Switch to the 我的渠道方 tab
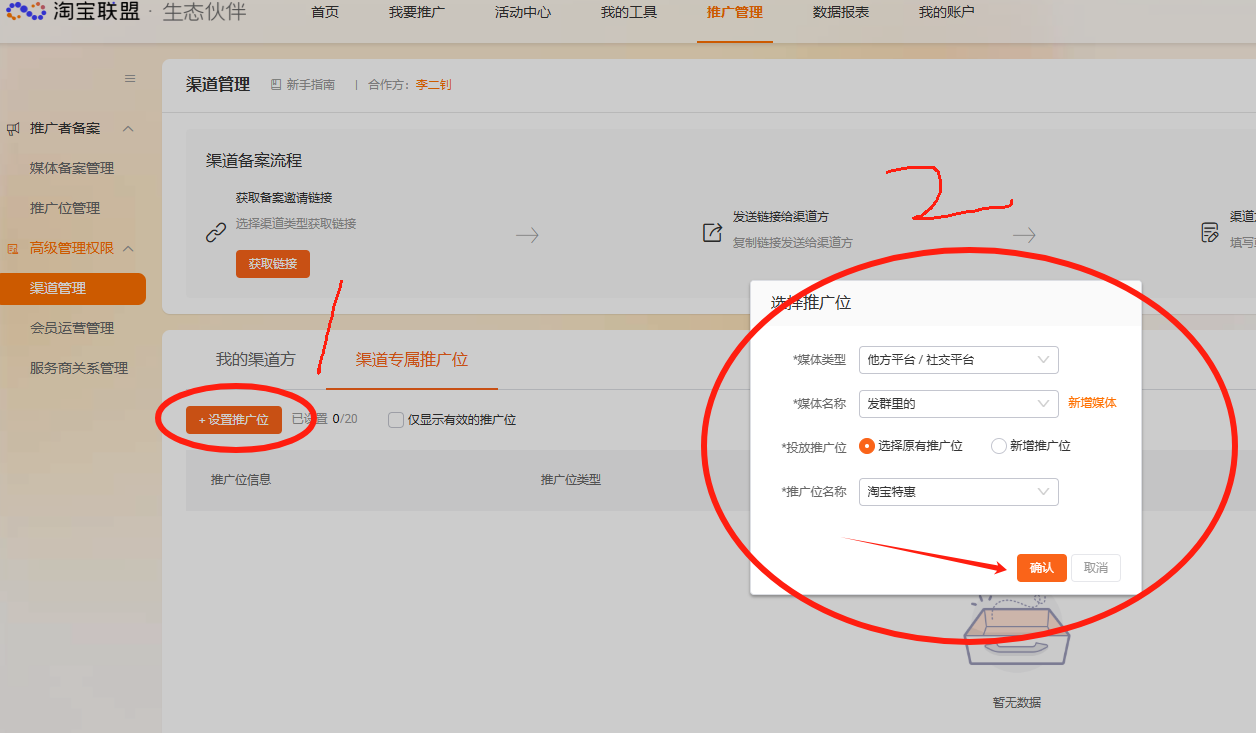The height and width of the screenshot is (733, 1256). [256, 359]
